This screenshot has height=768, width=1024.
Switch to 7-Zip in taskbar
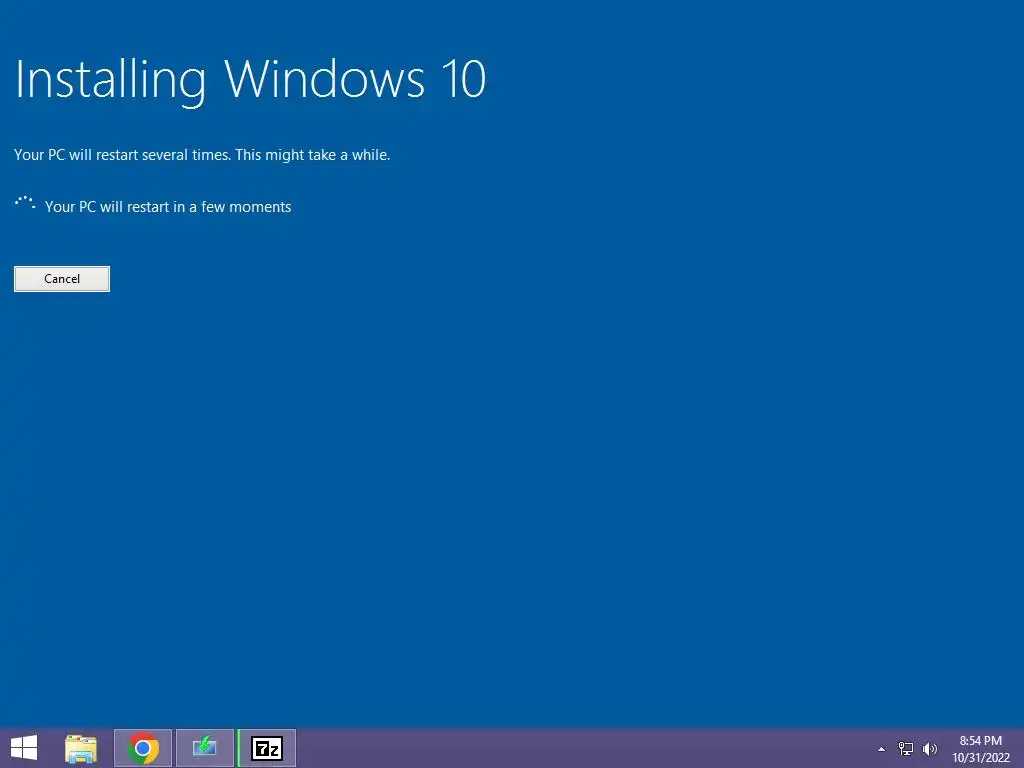pos(266,748)
